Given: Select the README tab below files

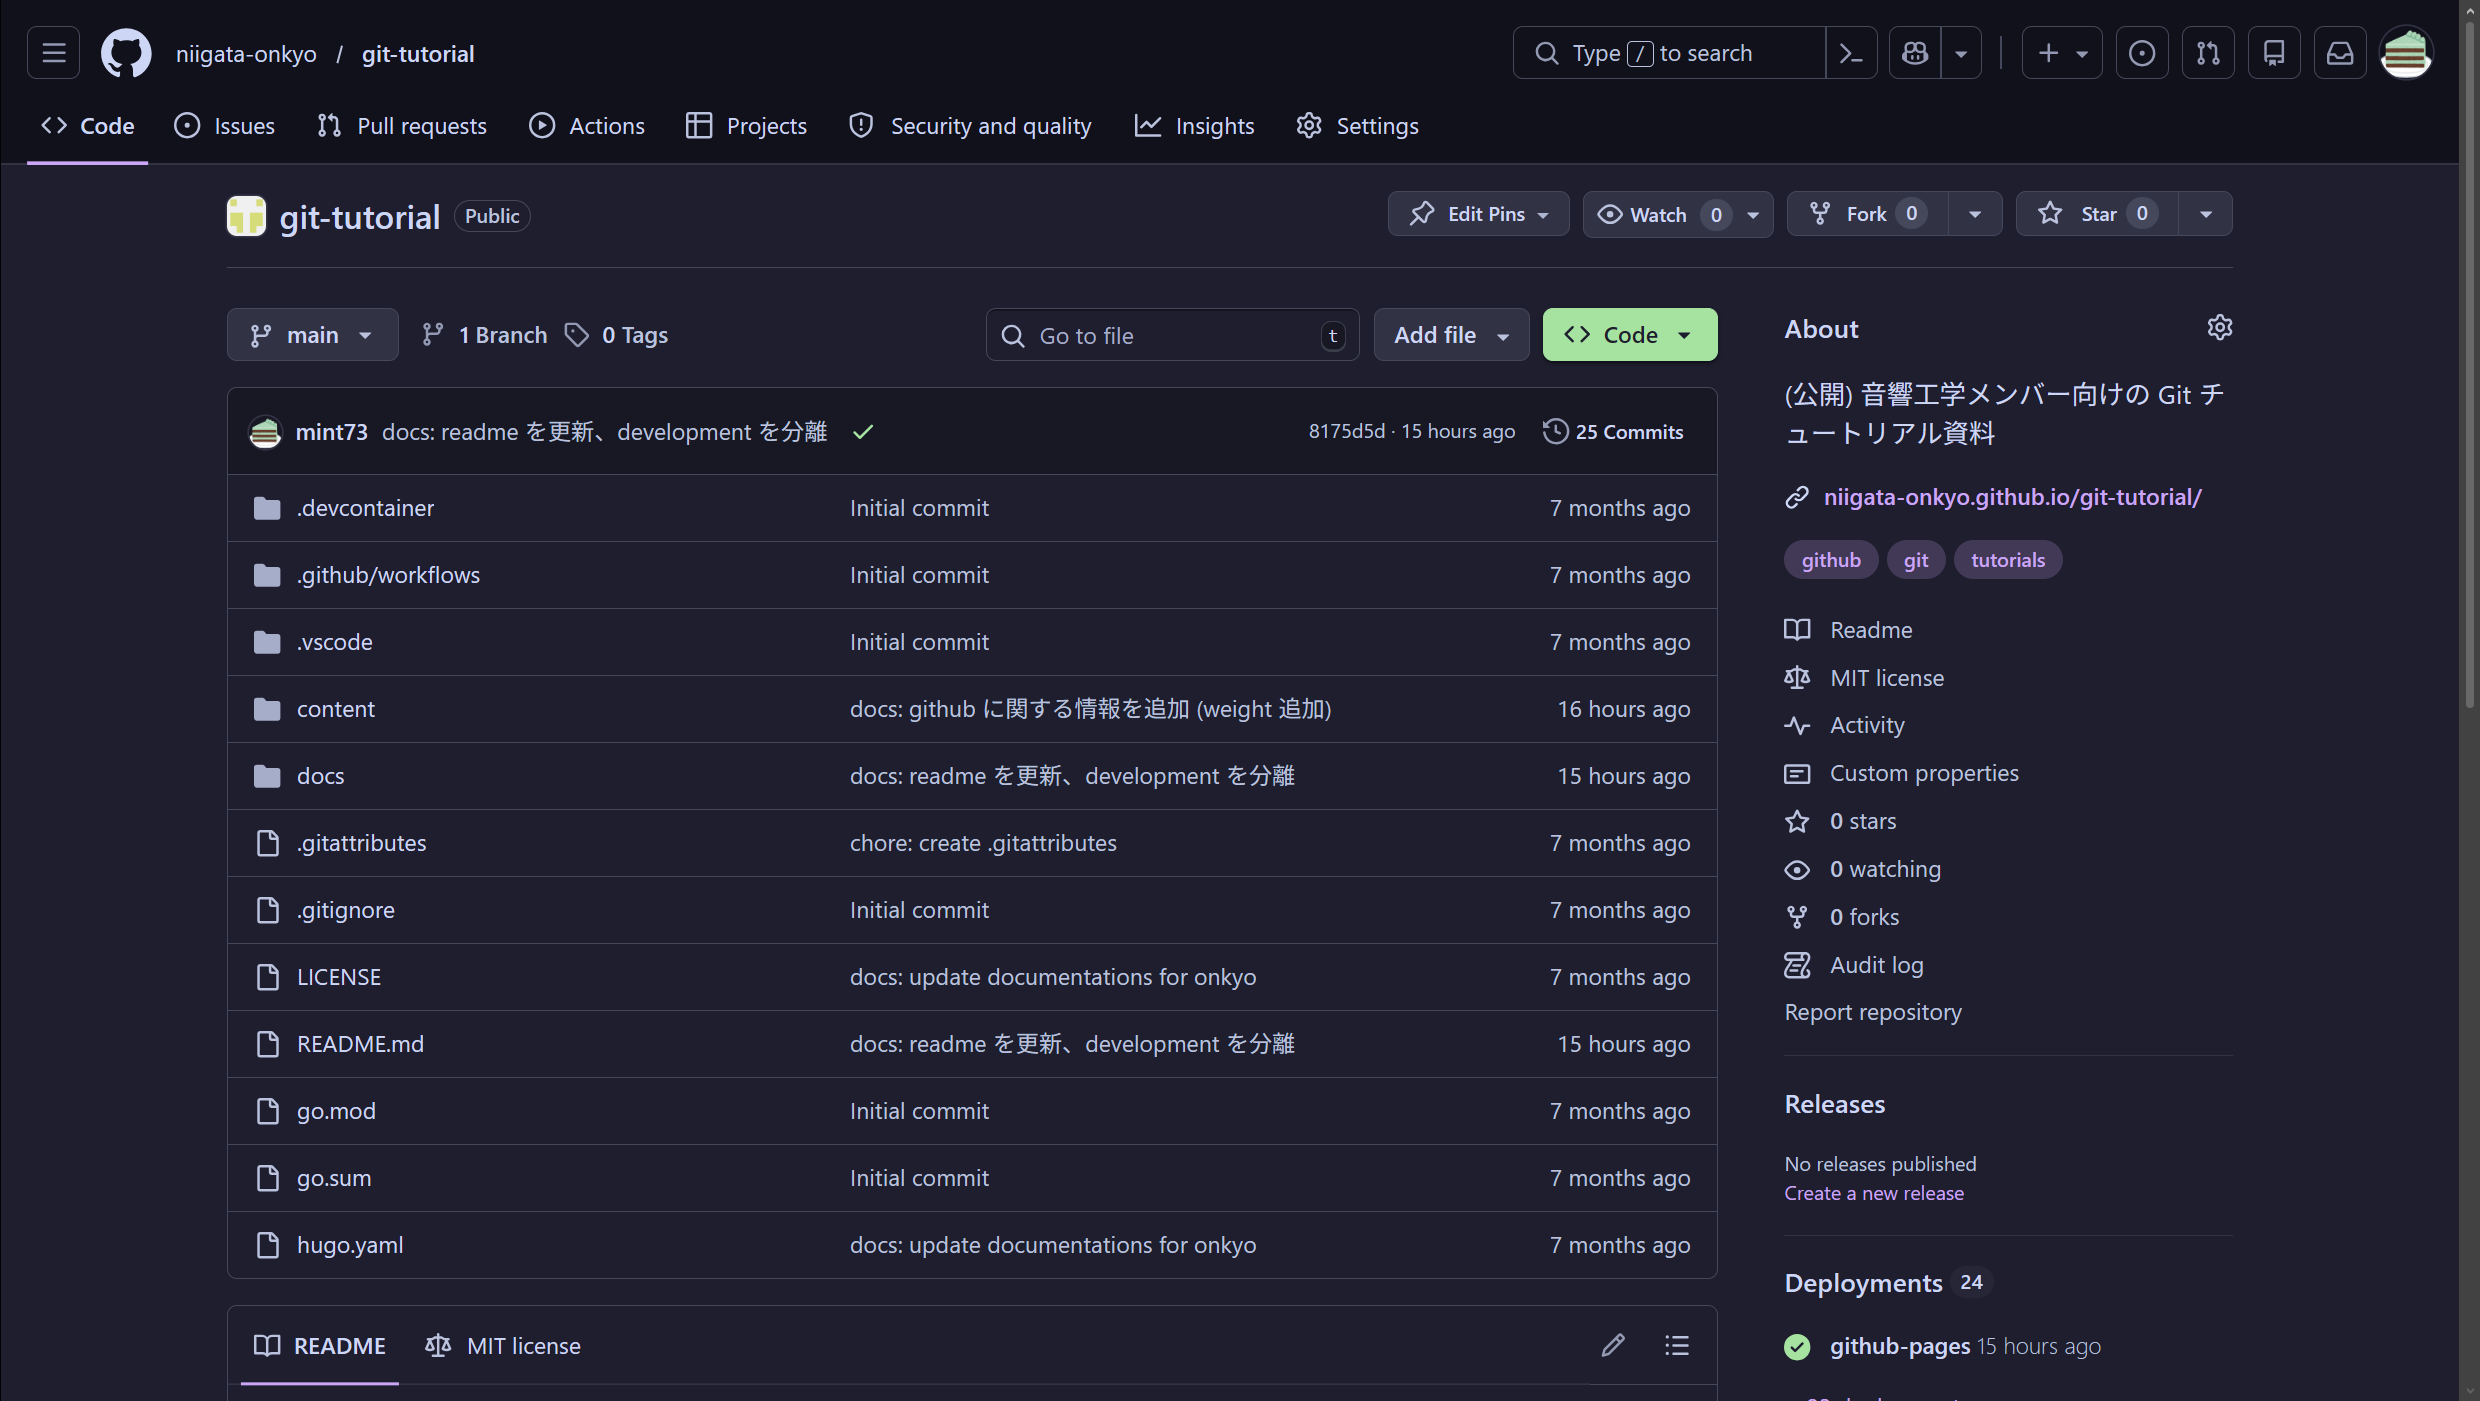Looking at the screenshot, I should click(x=320, y=1346).
